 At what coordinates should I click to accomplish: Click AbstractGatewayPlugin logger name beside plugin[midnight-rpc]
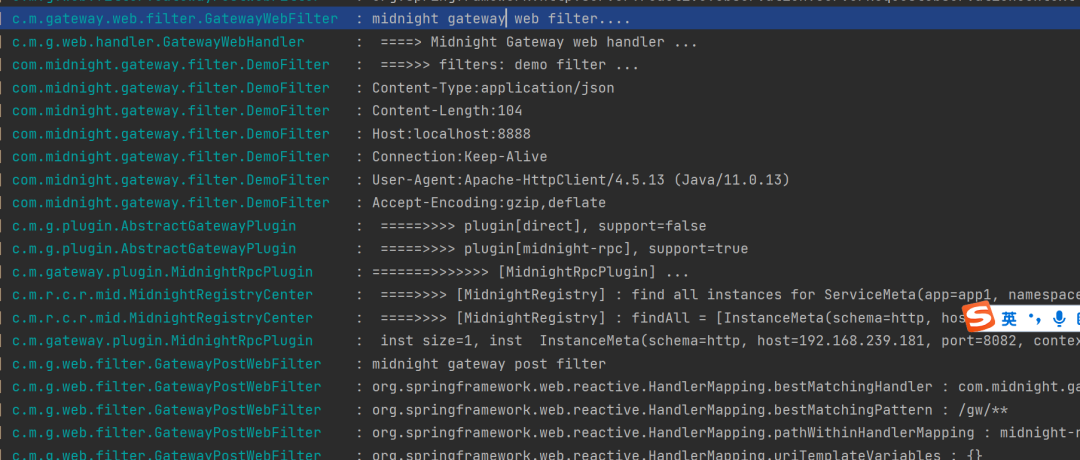[x=154, y=249]
